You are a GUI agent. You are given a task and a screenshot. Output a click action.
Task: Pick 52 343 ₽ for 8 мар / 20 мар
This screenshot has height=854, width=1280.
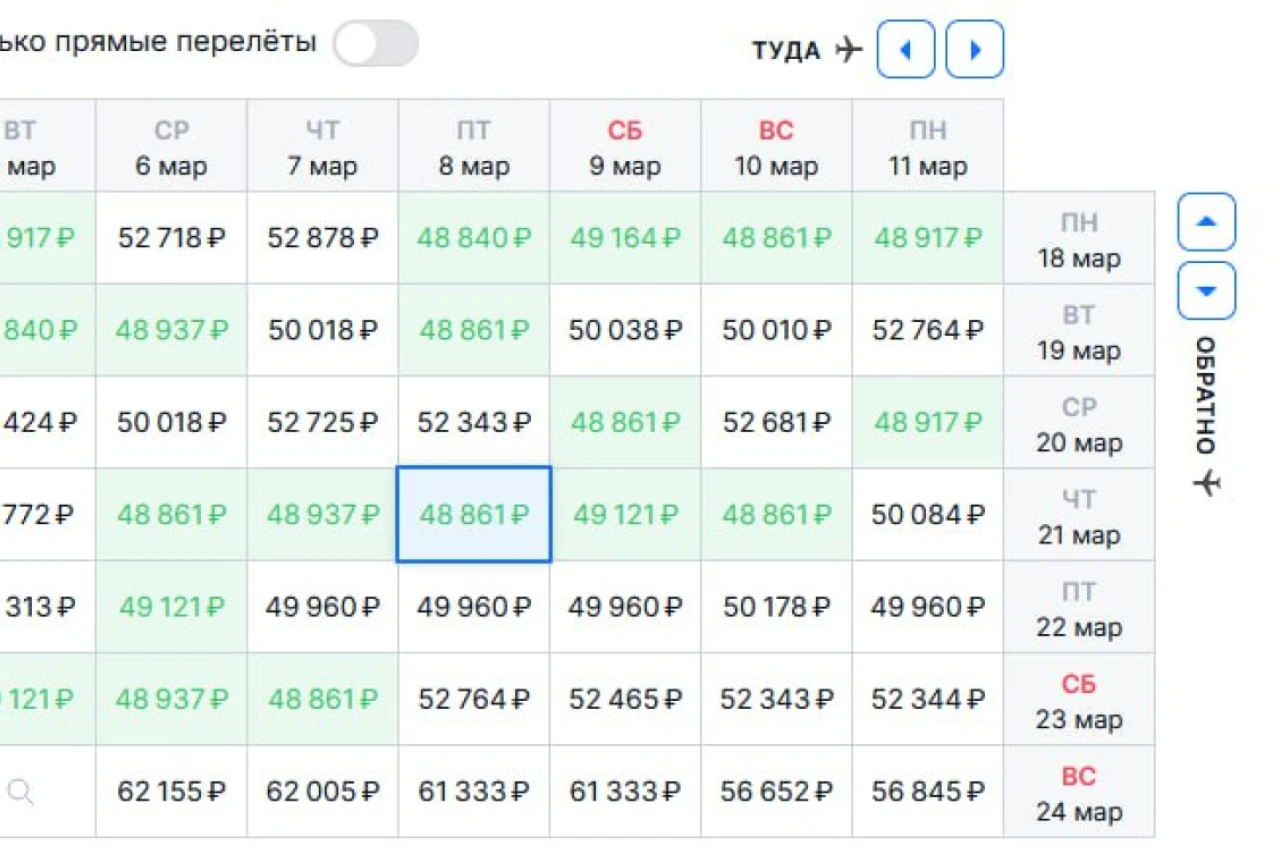[474, 422]
